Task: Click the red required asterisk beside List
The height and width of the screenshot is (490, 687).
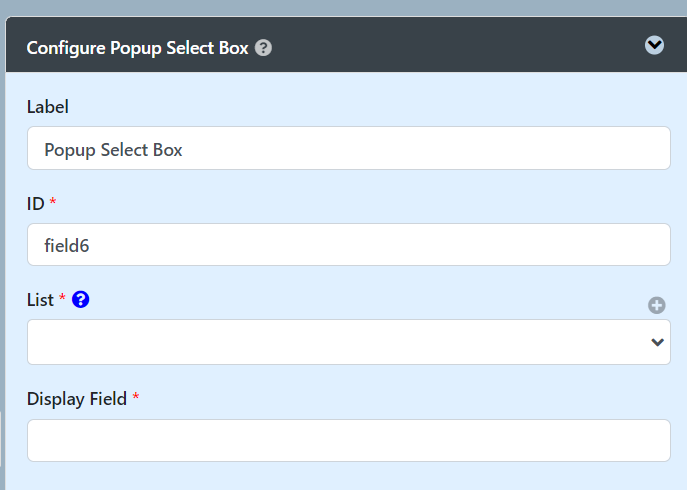Action: point(62,298)
